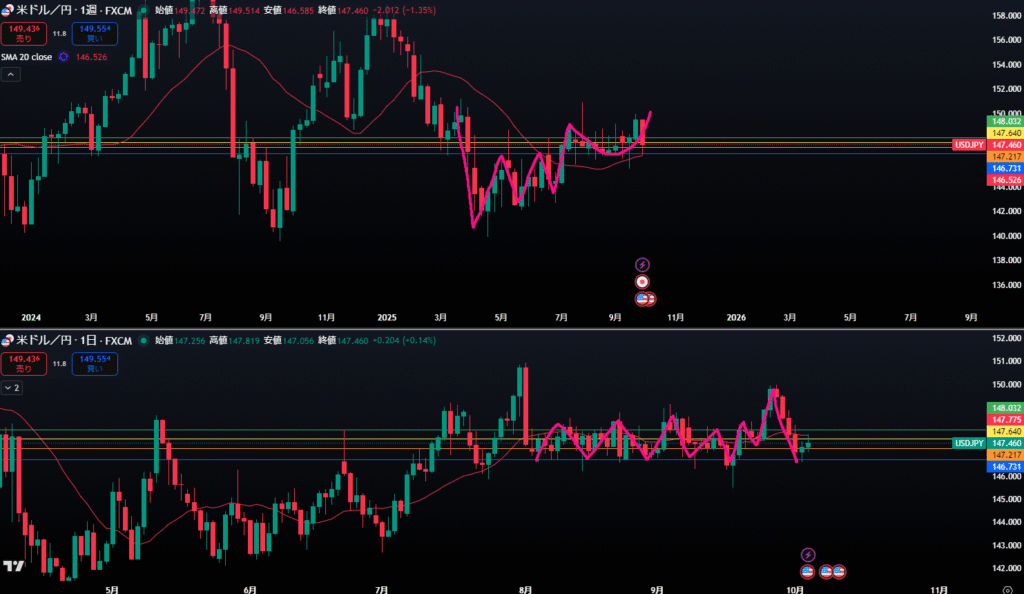1024x594 pixels.
Task: Click the green market status dot on the daily chart
Action: point(142,341)
